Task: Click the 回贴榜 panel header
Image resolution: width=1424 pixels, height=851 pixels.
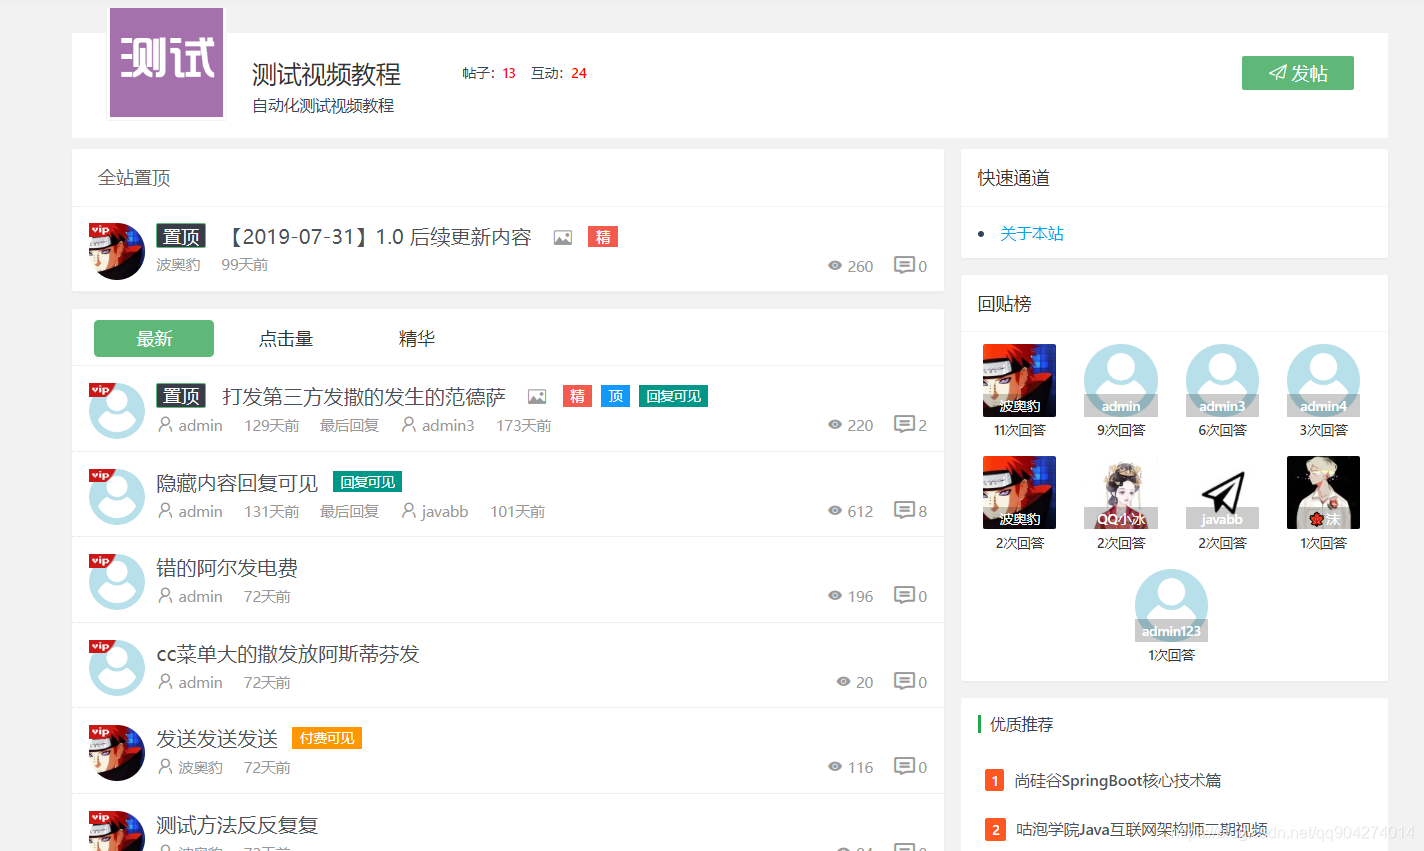Action: point(1004,304)
